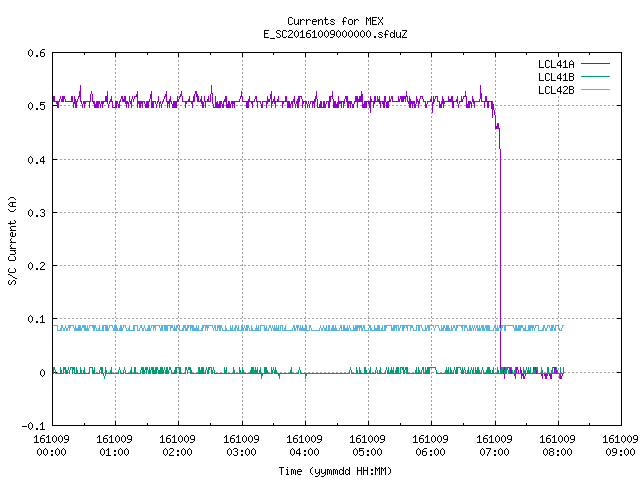Viewport: 640px width, 480px height.
Task: Click the 0 y-axis tick label
Action: (42, 373)
